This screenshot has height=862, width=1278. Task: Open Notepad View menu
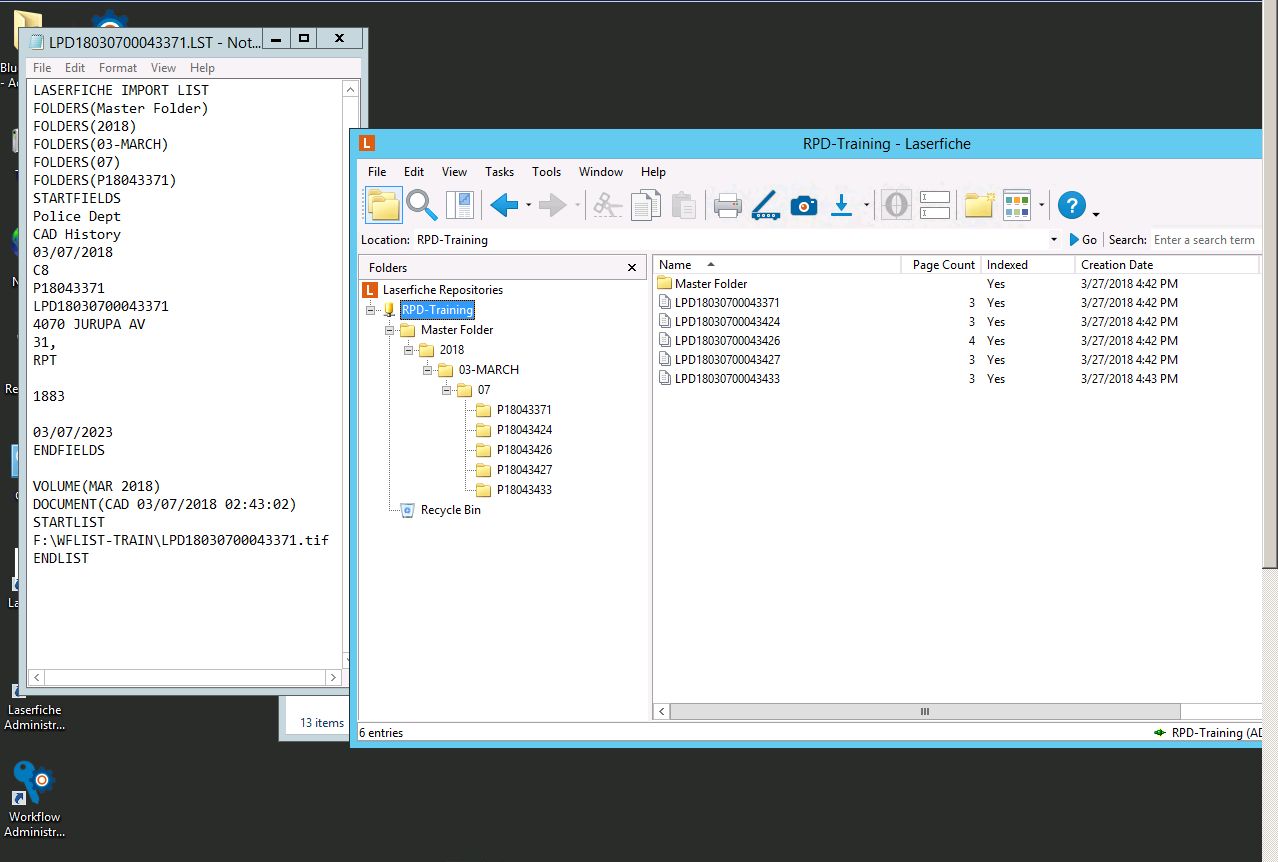click(163, 68)
